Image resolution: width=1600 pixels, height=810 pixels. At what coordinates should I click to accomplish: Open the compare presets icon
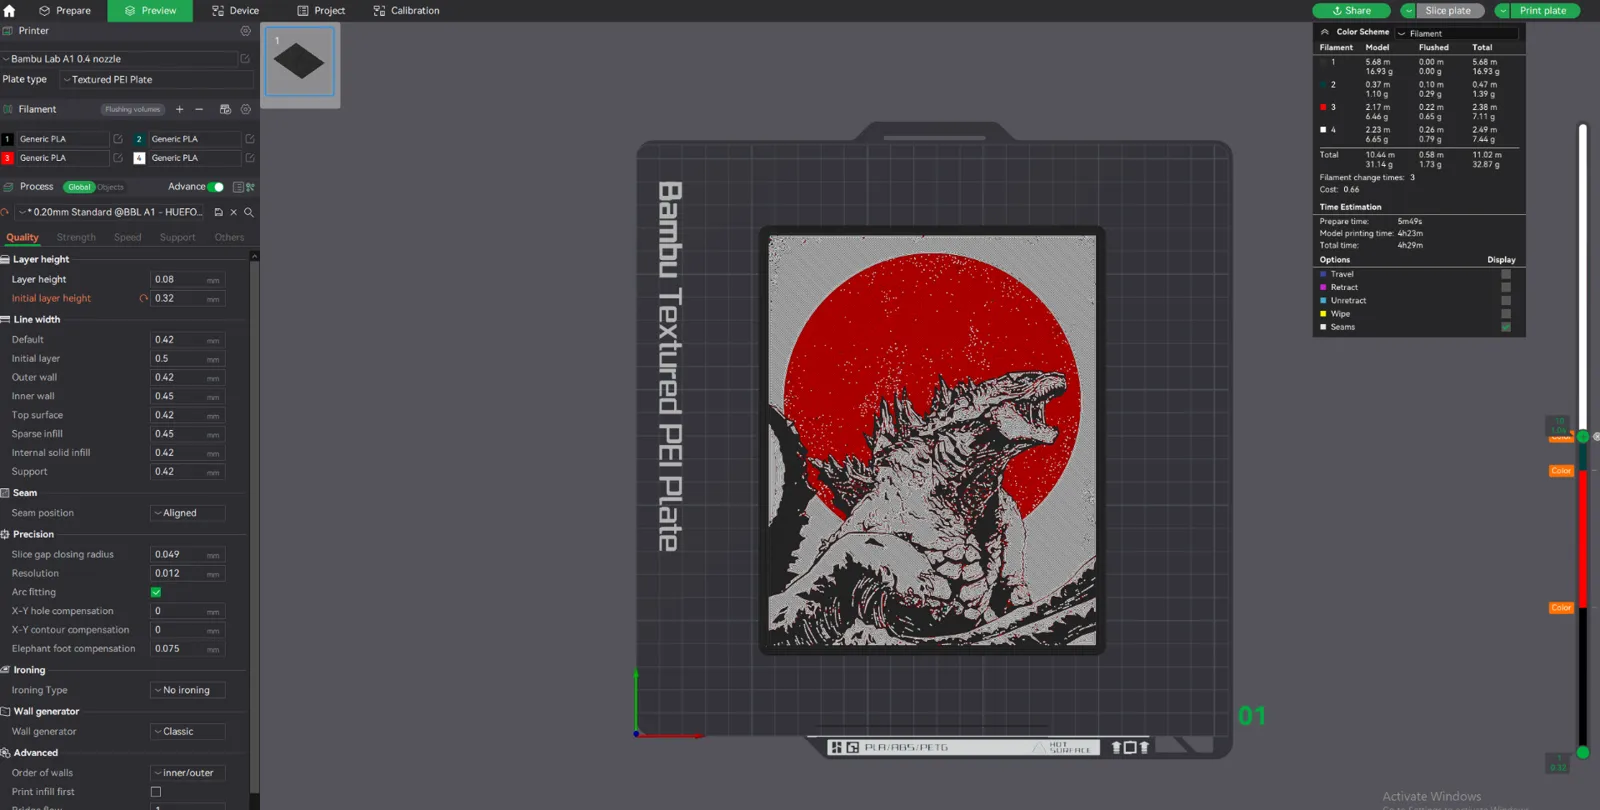click(x=250, y=187)
